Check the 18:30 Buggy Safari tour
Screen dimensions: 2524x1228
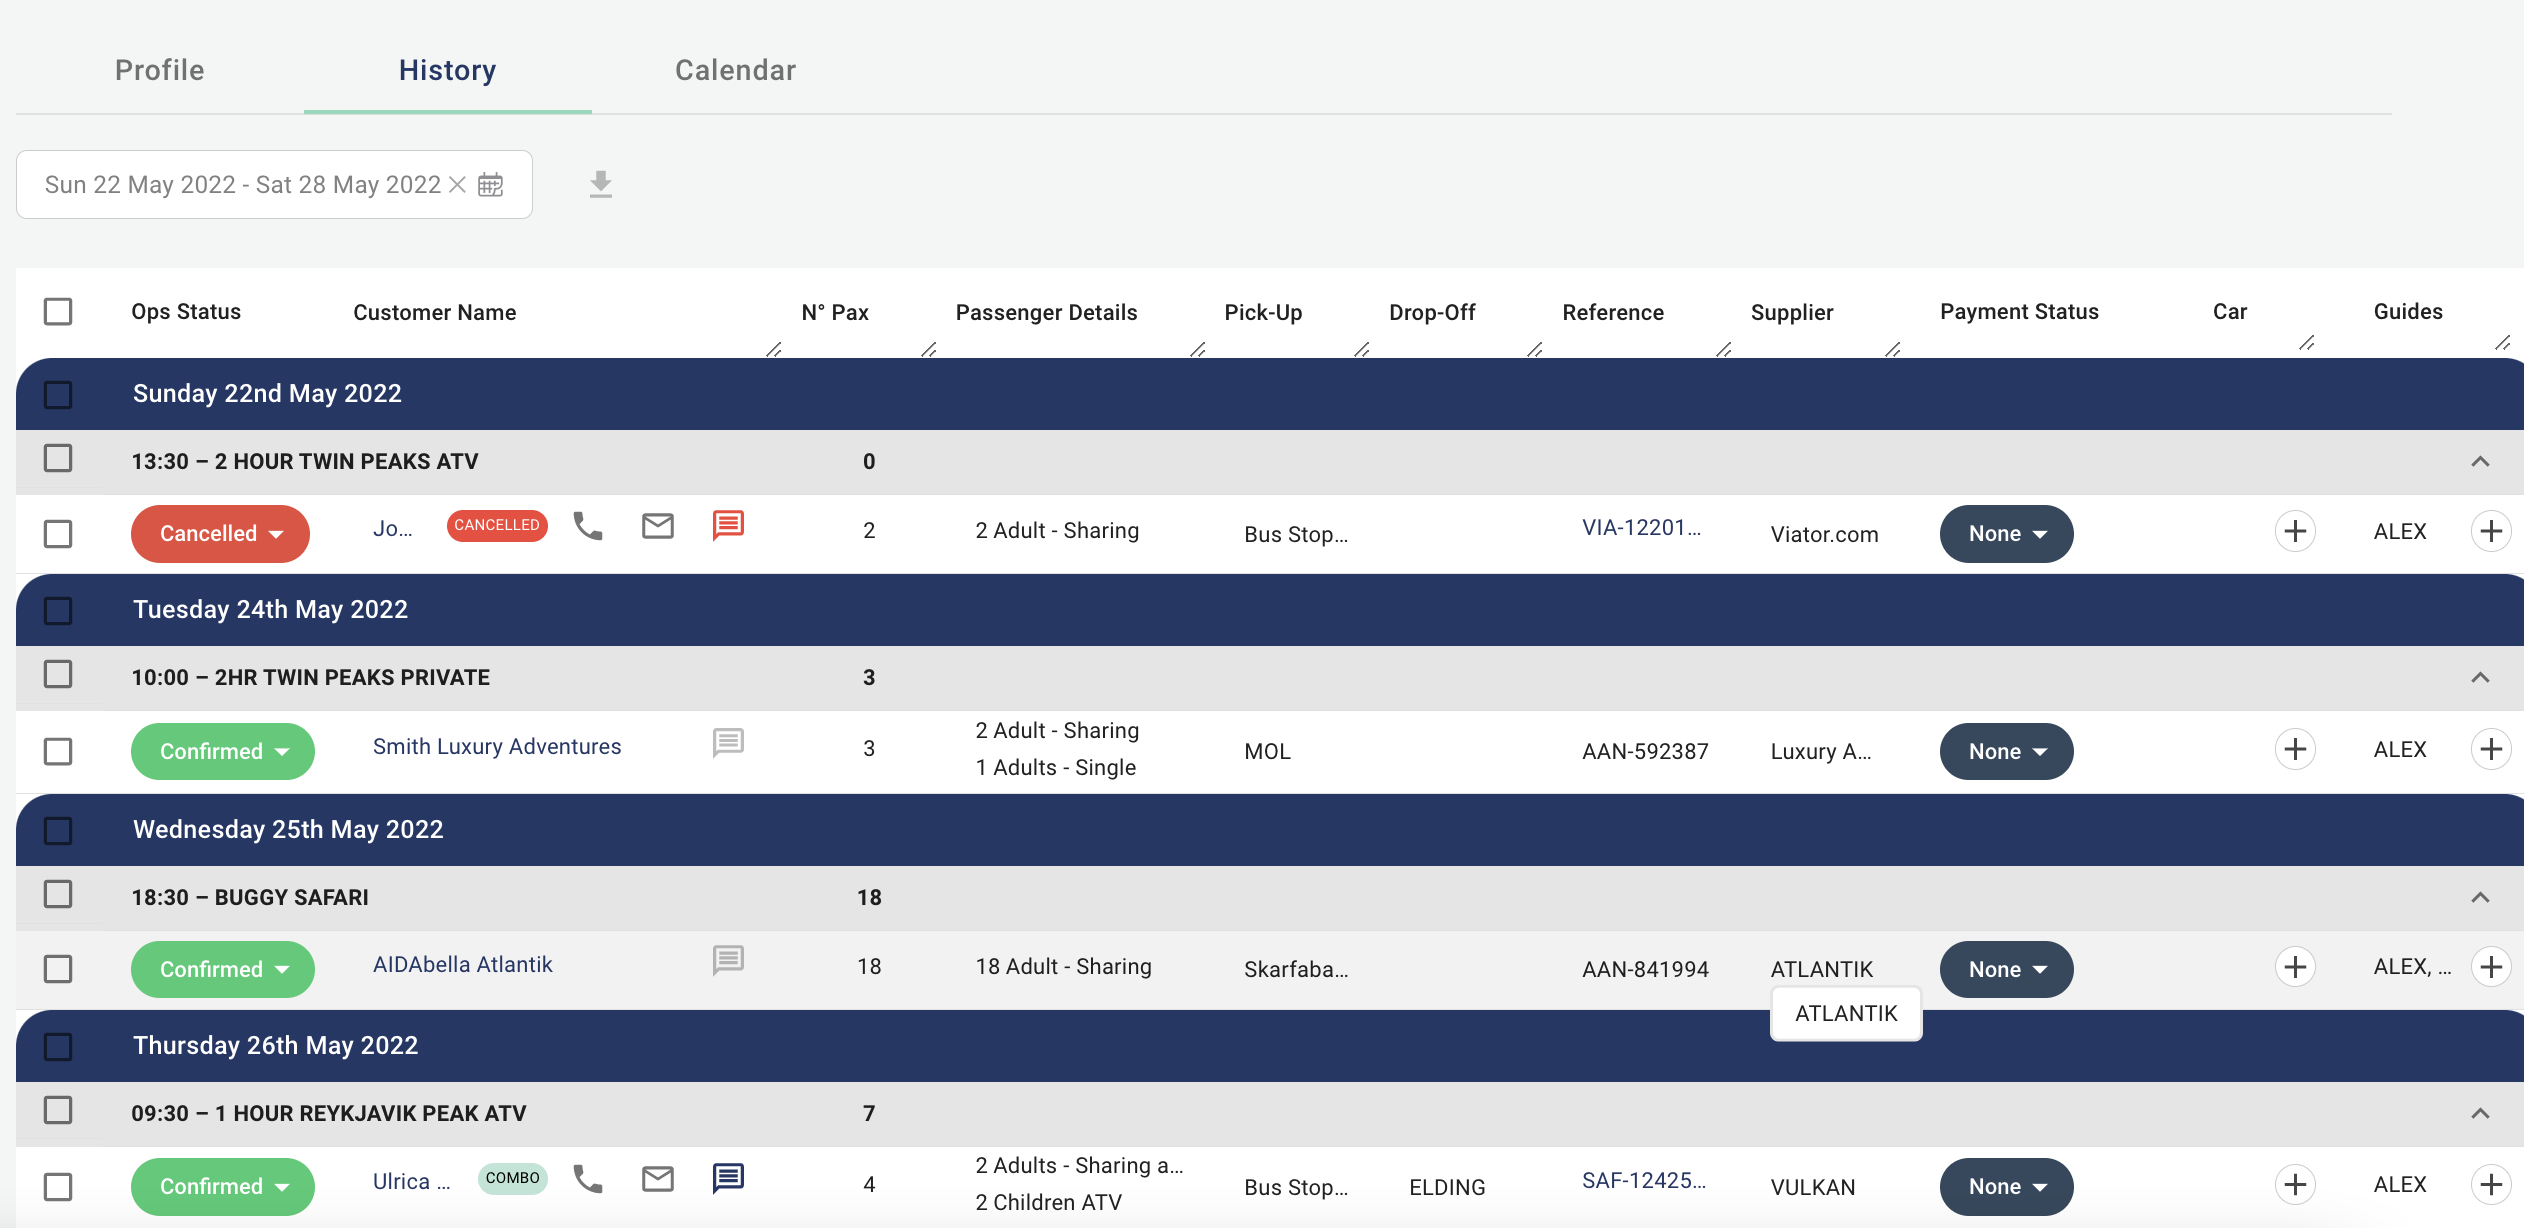[58, 894]
